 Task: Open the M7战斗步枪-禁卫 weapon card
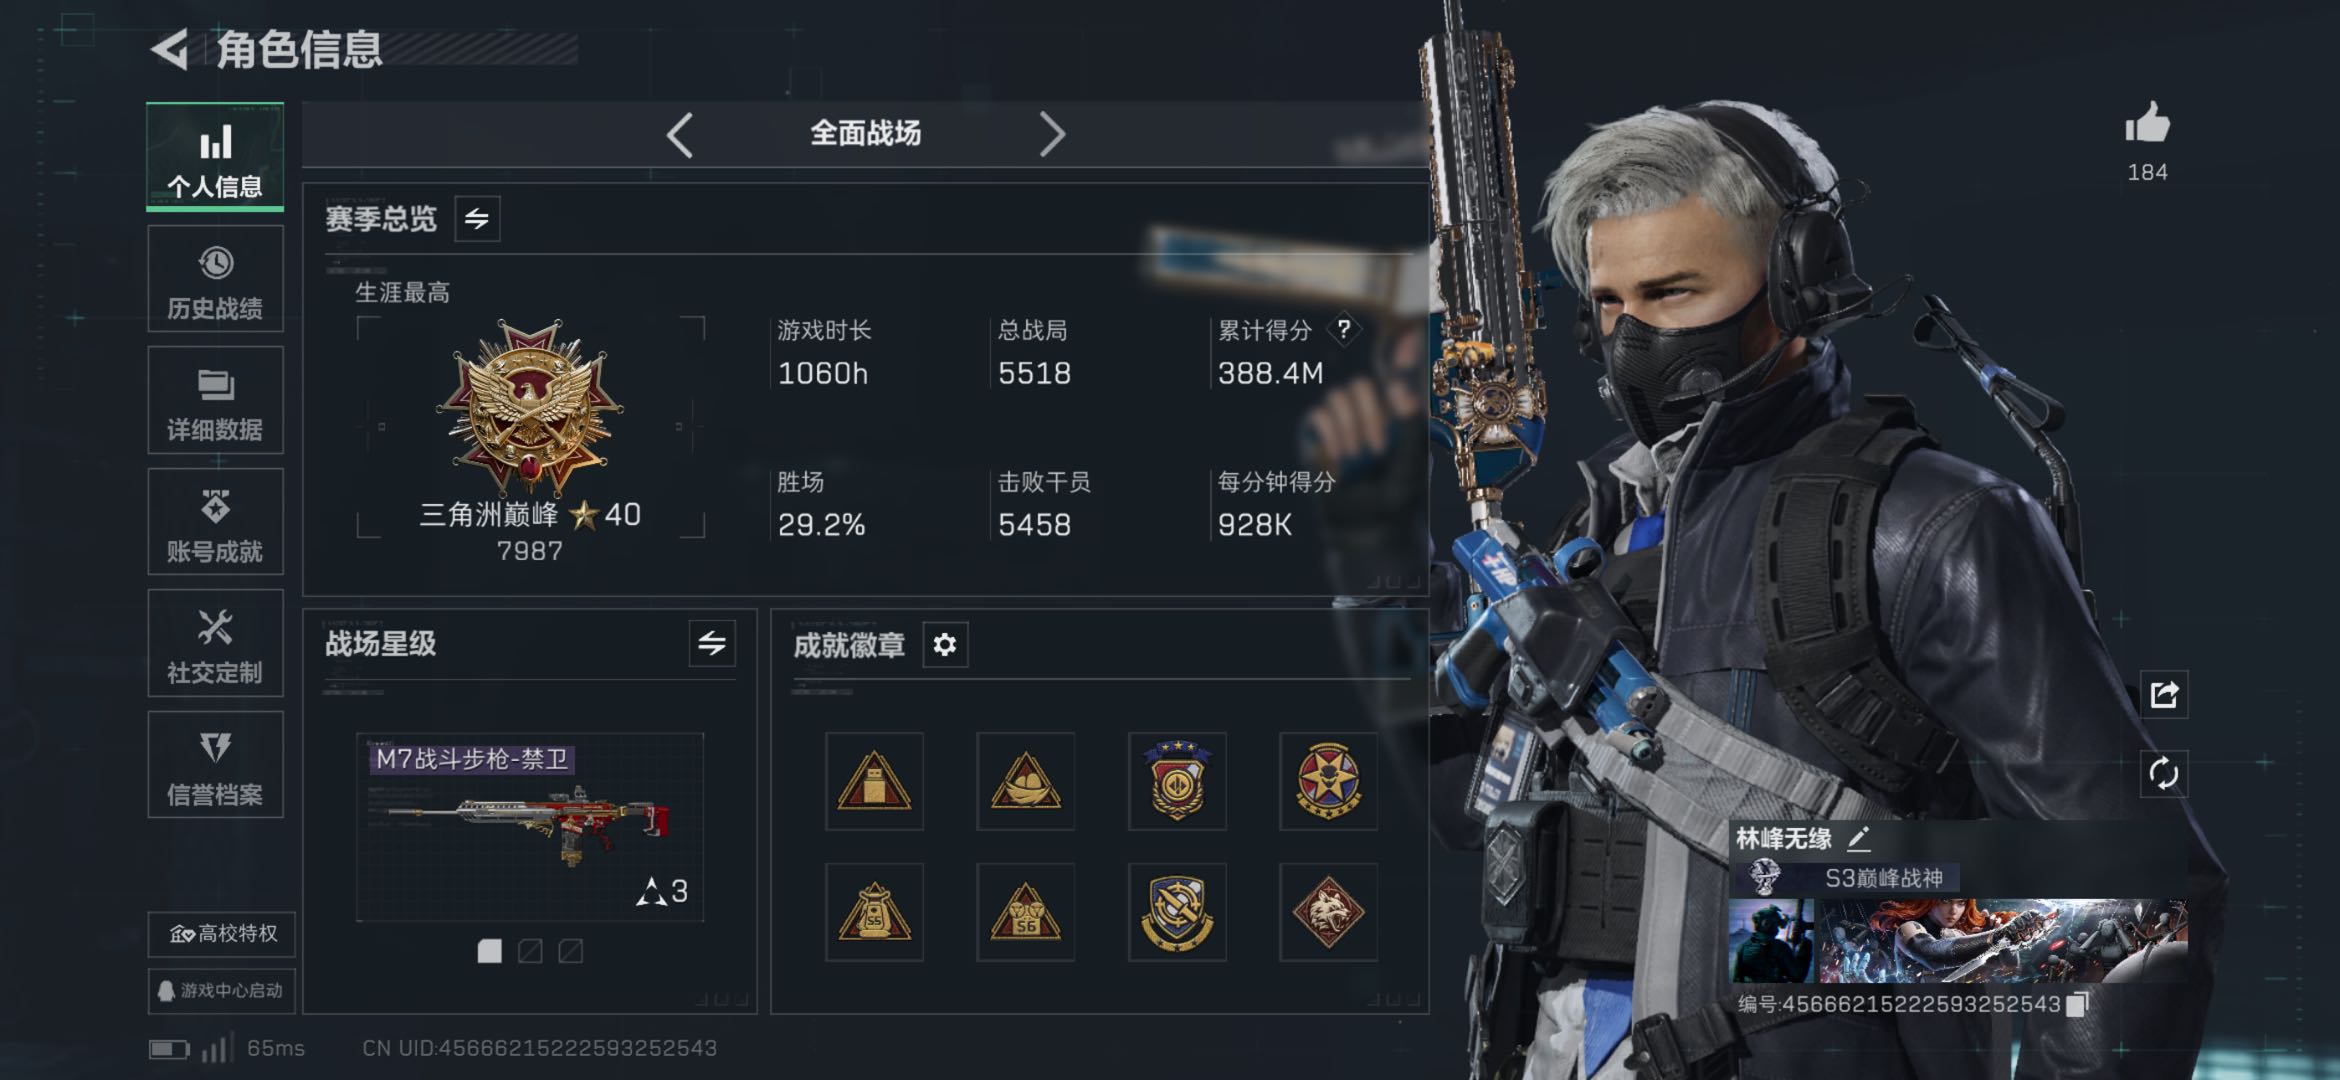(530, 827)
